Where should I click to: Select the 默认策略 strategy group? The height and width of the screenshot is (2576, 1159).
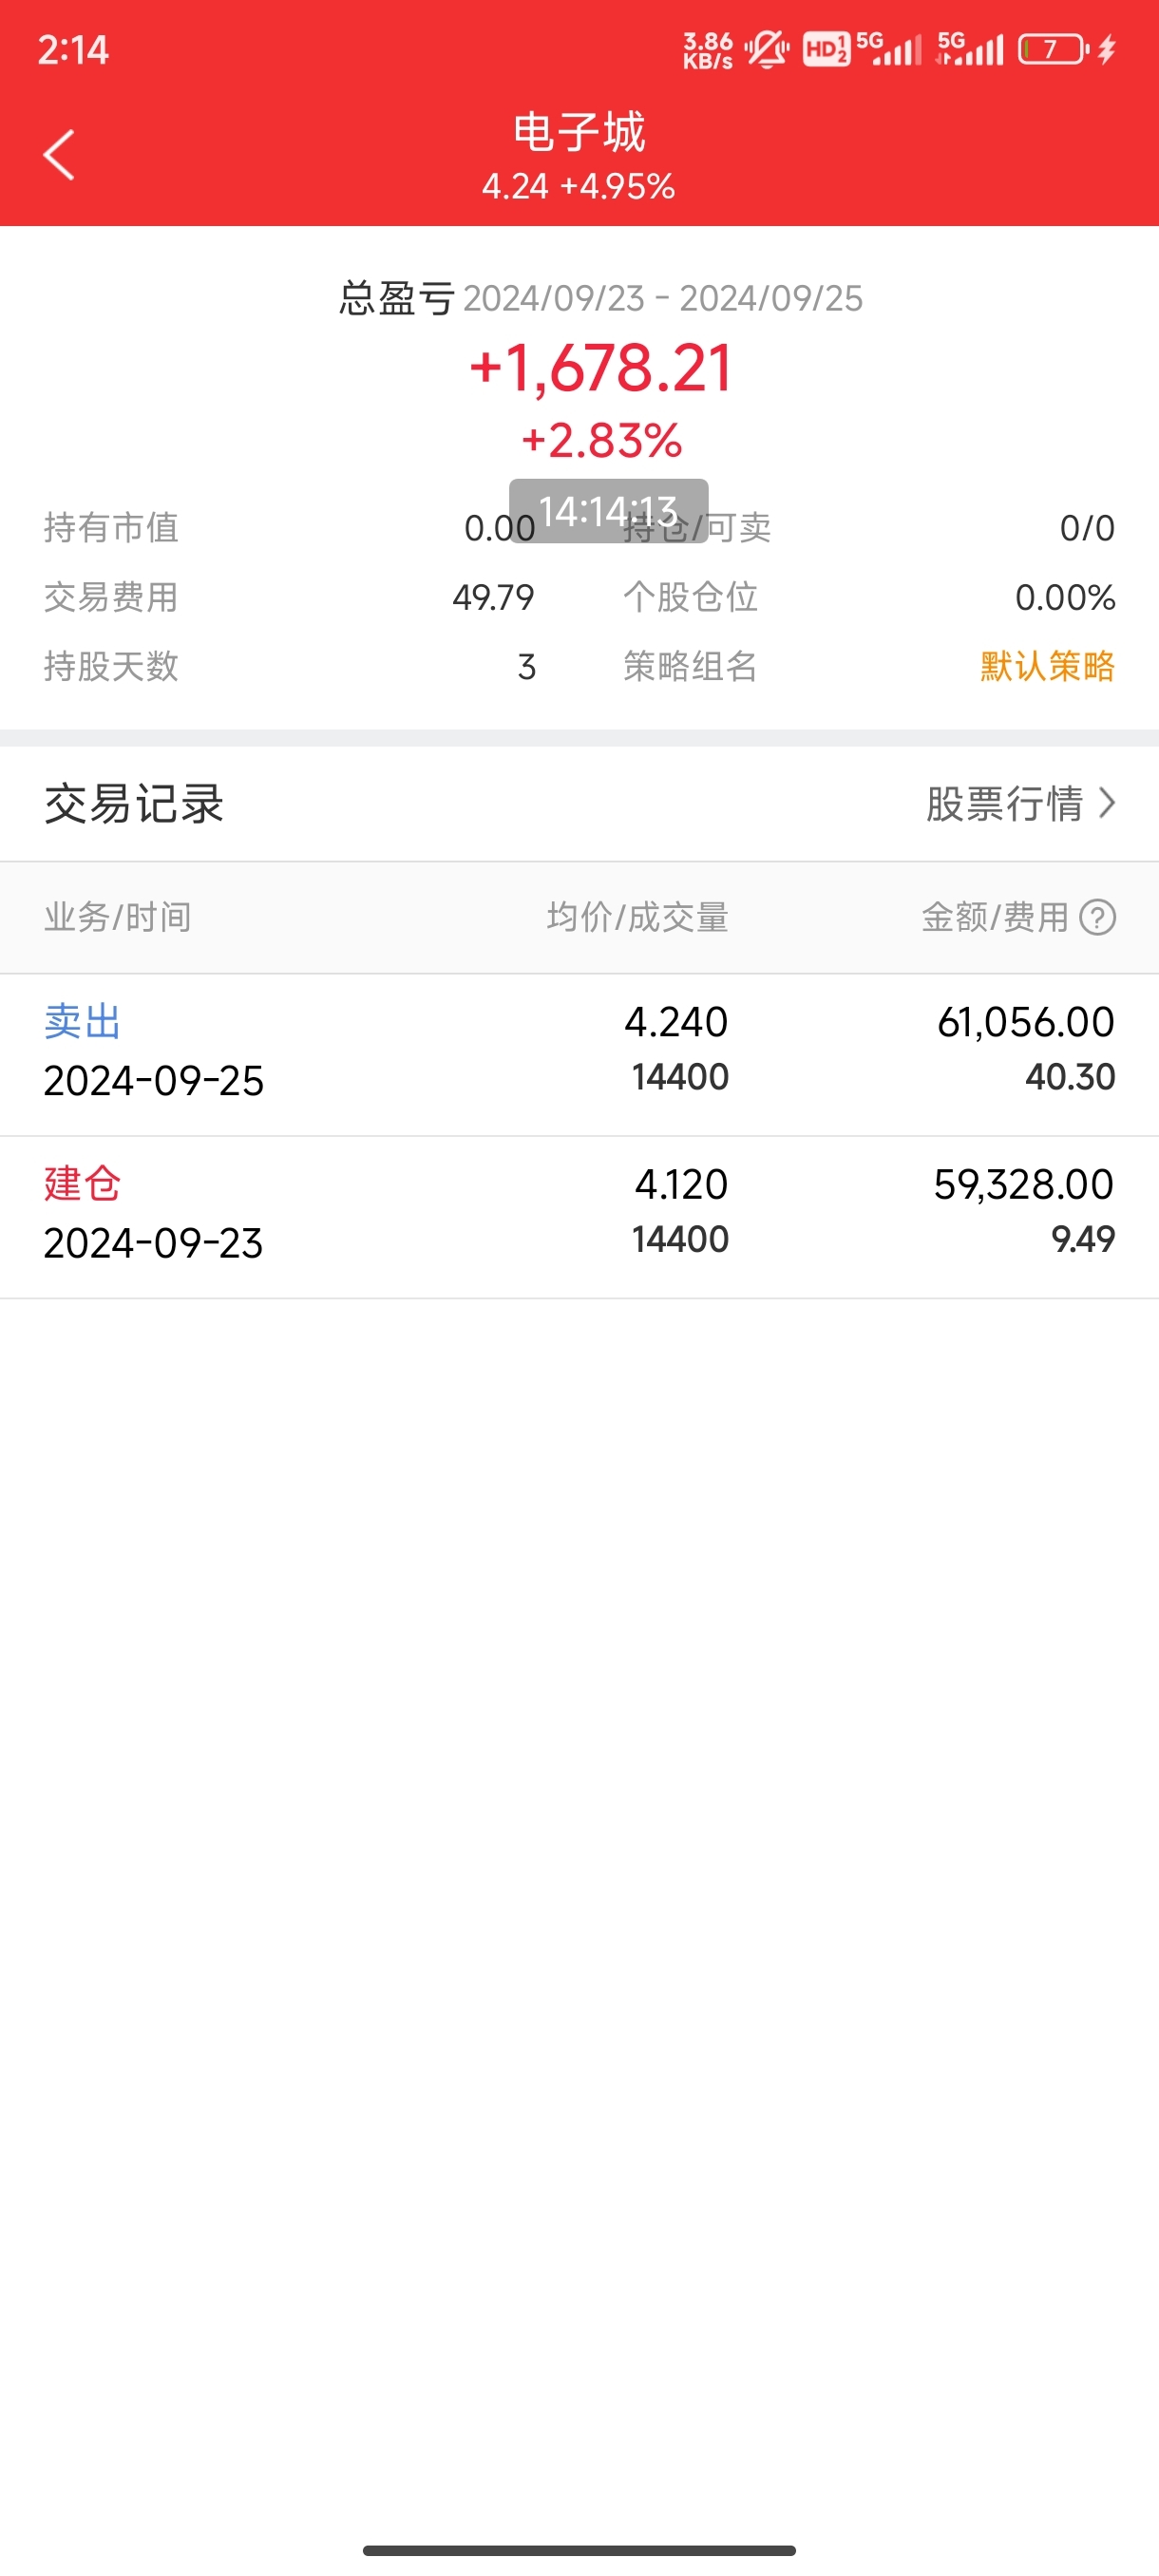point(1047,666)
